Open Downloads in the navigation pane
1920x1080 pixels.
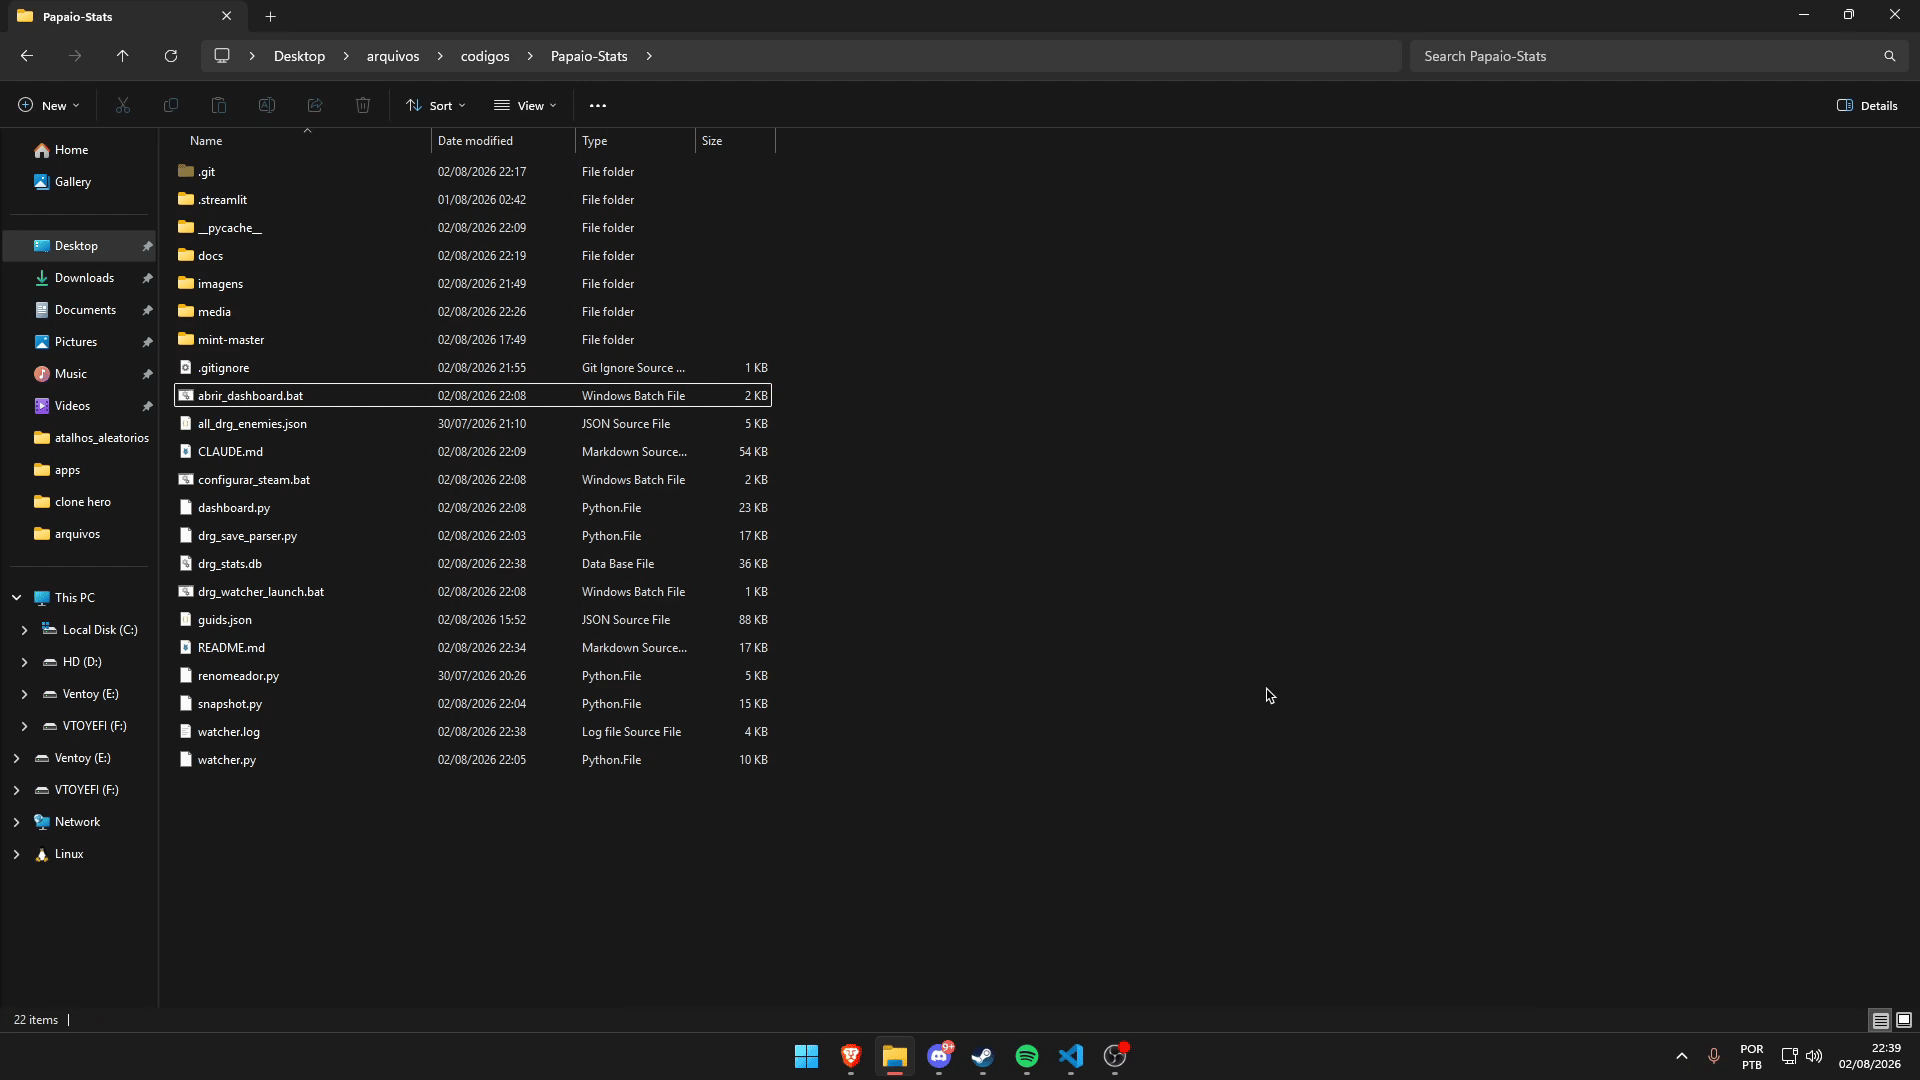click(x=79, y=278)
